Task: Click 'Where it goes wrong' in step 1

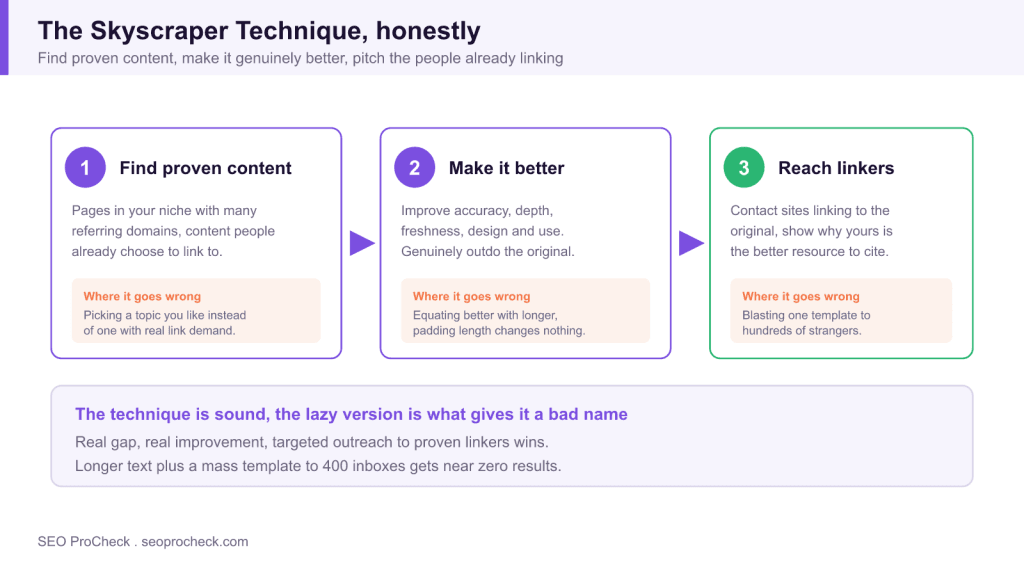Action: coord(142,296)
